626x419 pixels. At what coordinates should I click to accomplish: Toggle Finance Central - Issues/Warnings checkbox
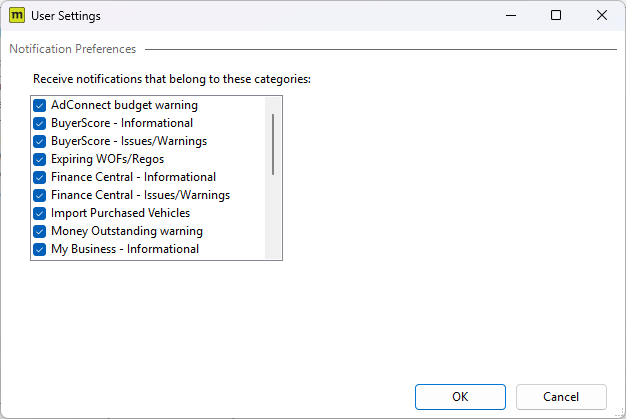tap(40, 195)
